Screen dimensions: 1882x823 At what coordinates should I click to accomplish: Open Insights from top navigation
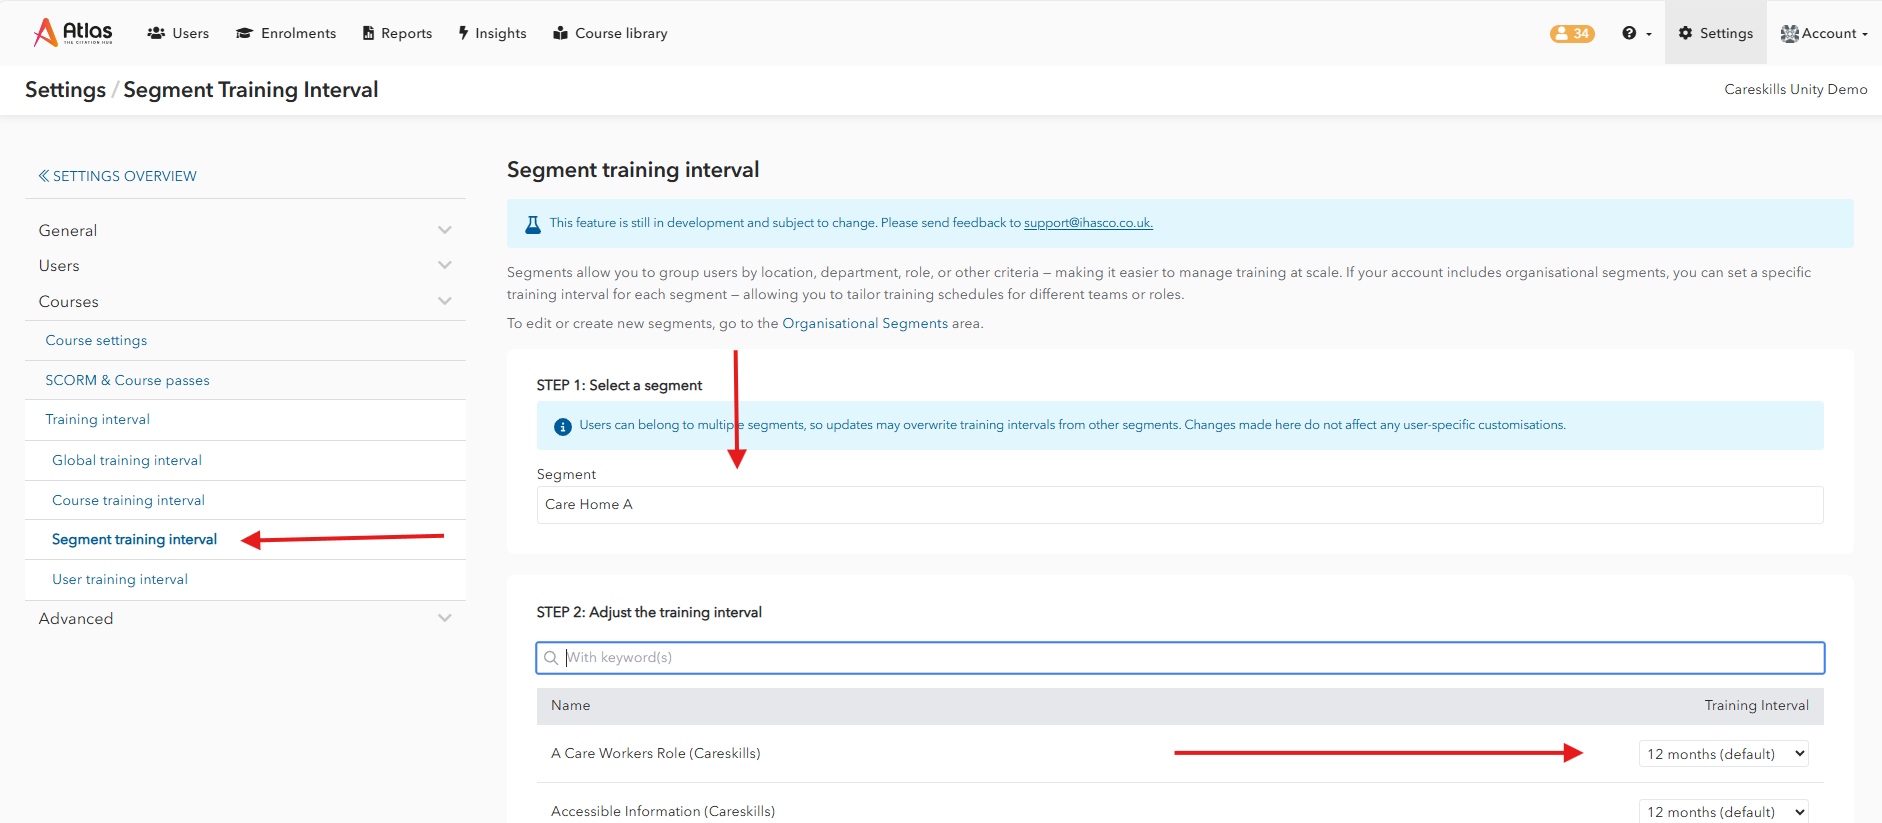[492, 33]
